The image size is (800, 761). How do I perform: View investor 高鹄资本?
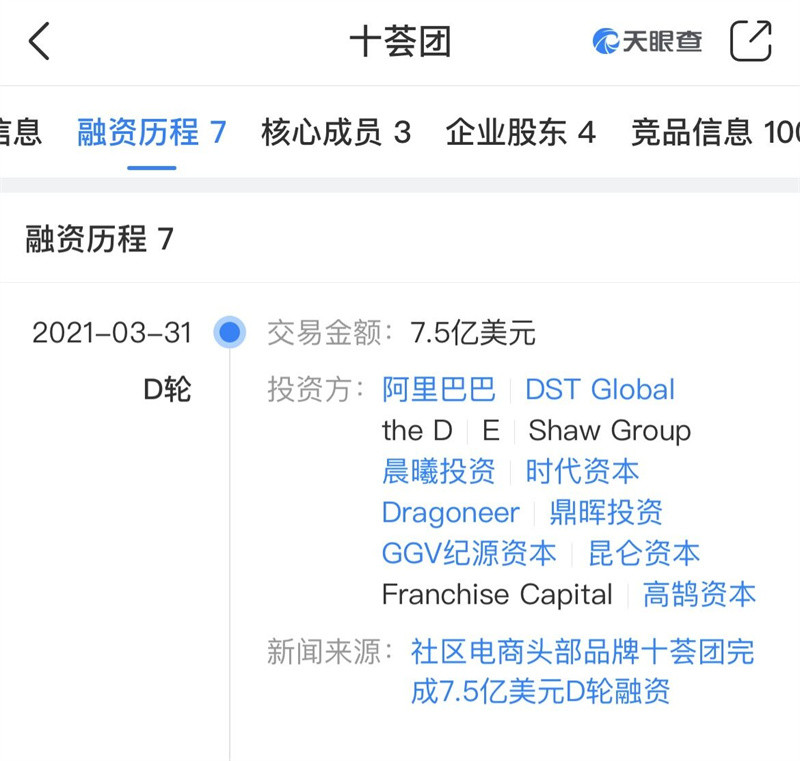click(x=699, y=594)
